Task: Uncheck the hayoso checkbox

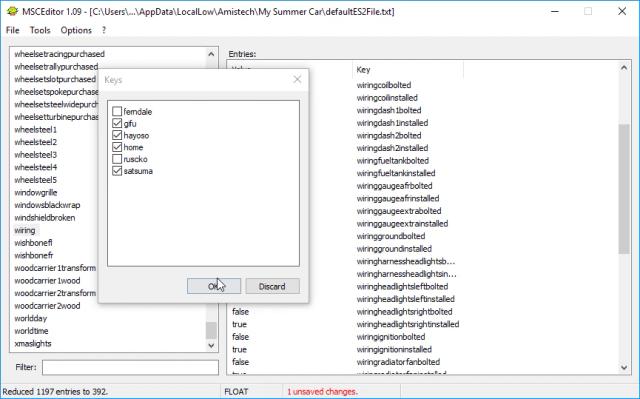Action: pos(117,135)
